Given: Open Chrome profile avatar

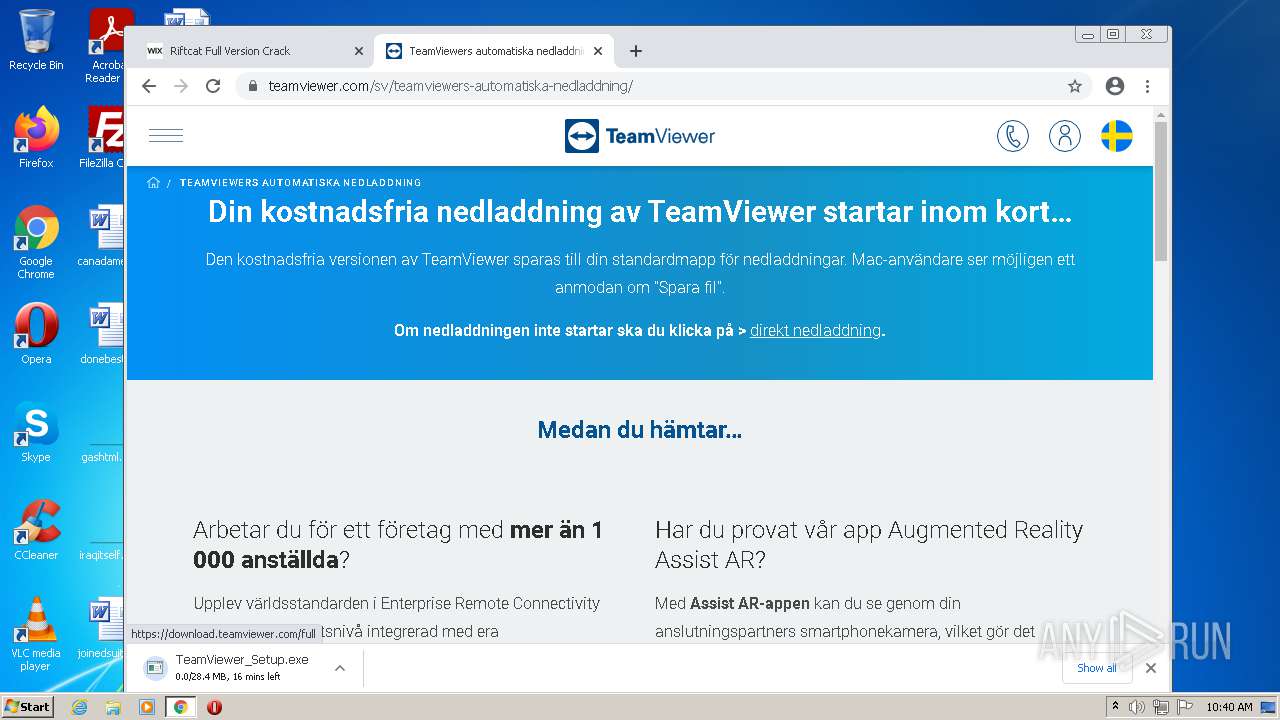Looking at the screenshot, I should [x=1115, y=86].
